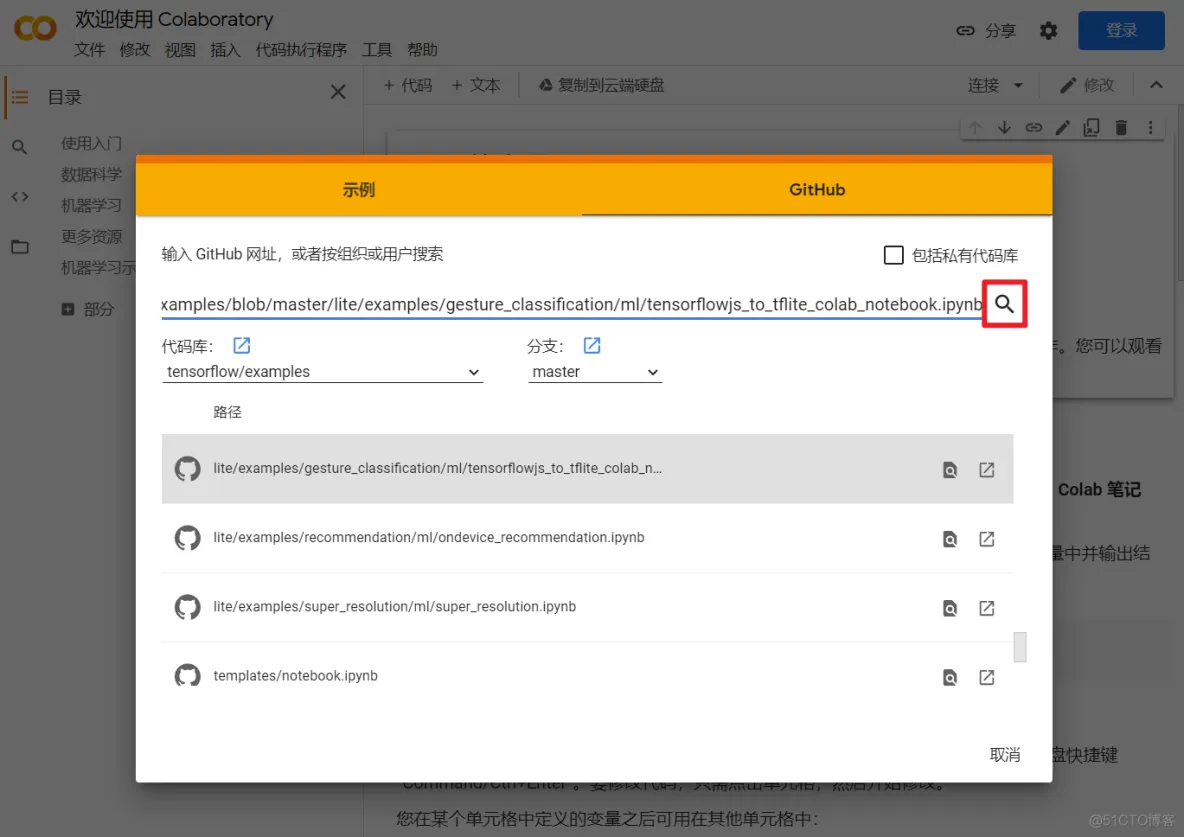This screenshot has width=1184, height=837.
Task: Preview super_resolution.ipynb with file search icon
Action: click(x=950, y=608)
